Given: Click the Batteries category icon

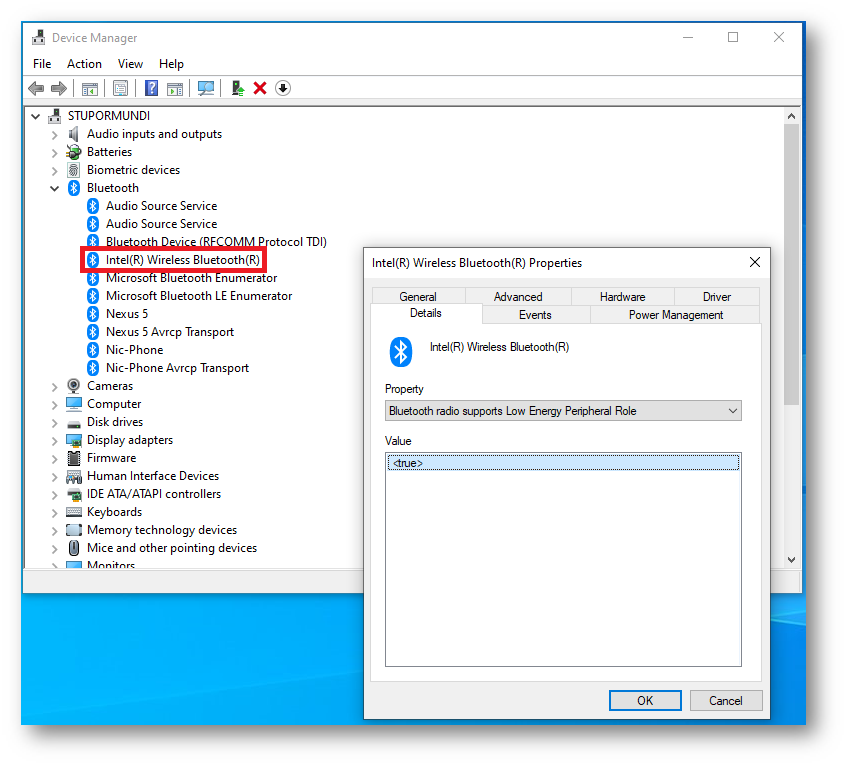Looking at the screenshot, I should coord(74,152).
